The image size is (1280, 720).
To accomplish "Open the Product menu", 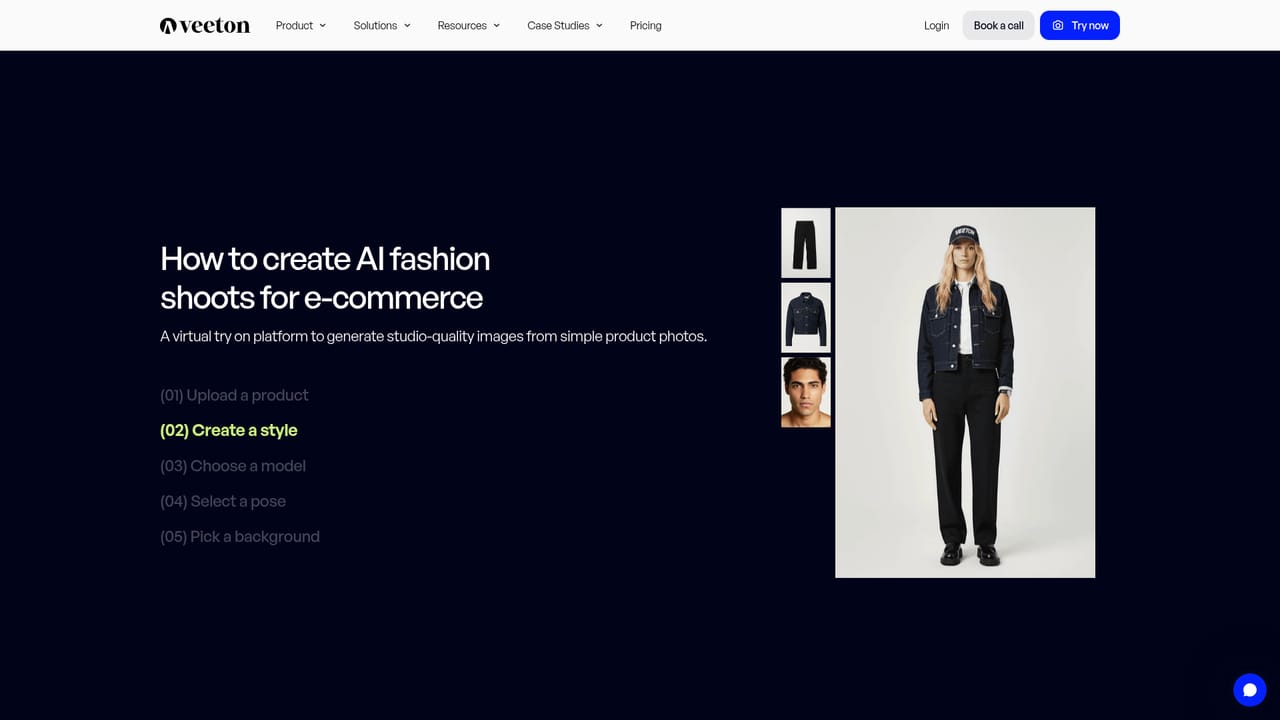I will 301,26.
